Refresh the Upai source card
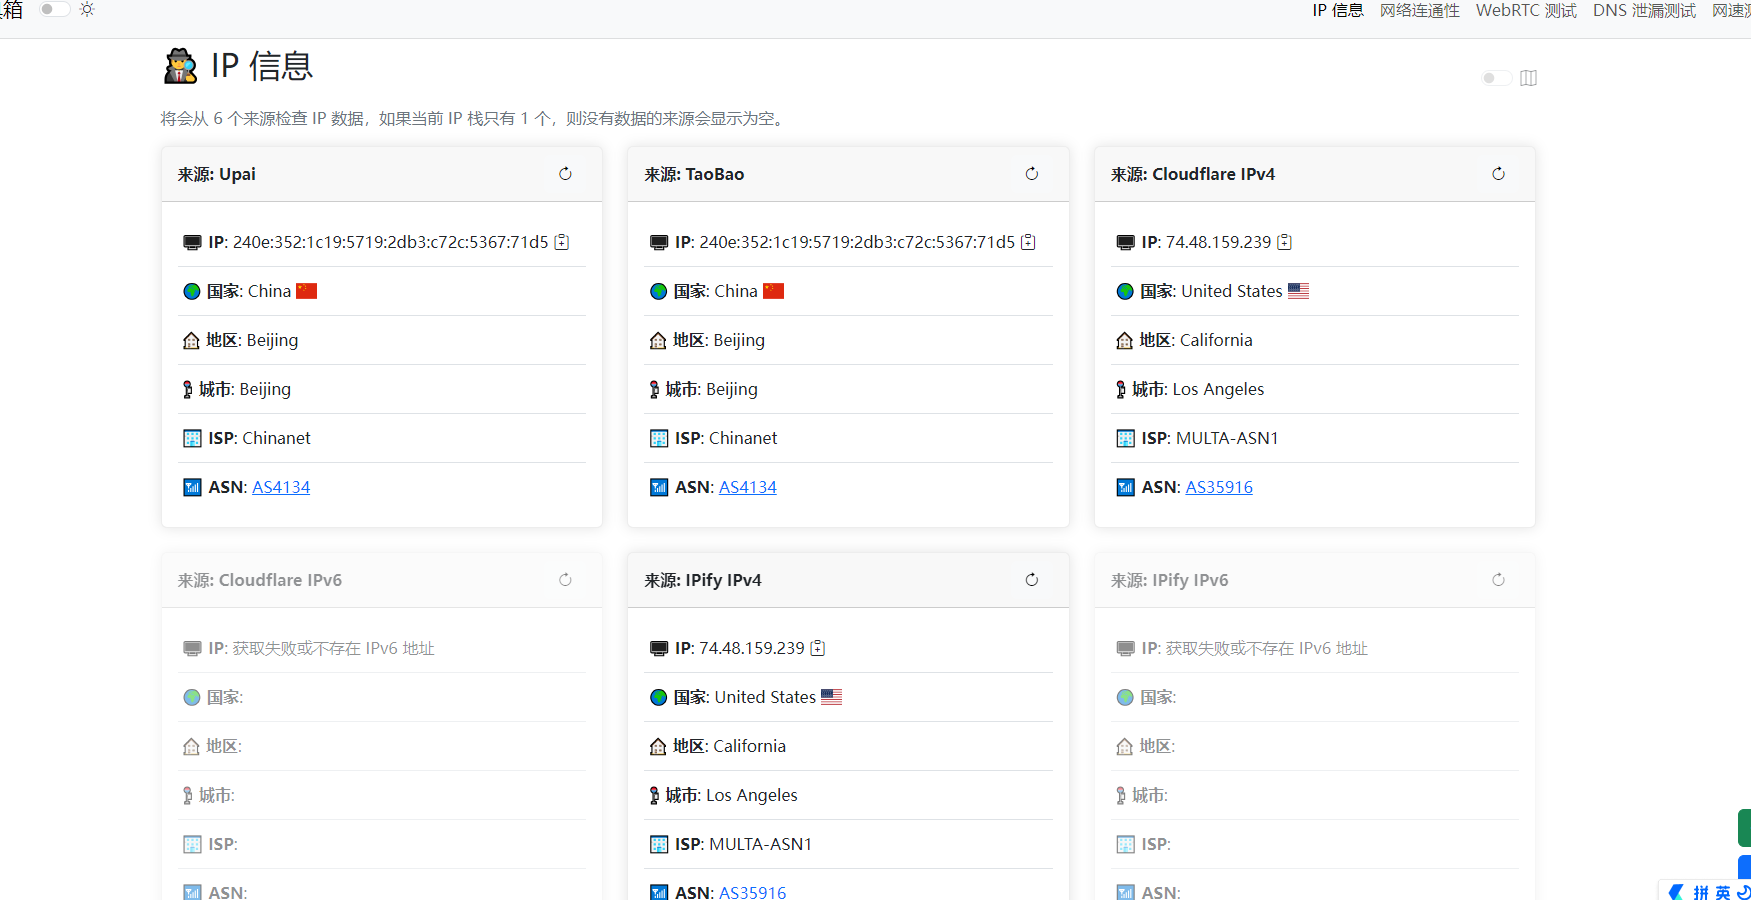Image resolution: width=1751 pixels, height=900 pixels. click(565, 174)
